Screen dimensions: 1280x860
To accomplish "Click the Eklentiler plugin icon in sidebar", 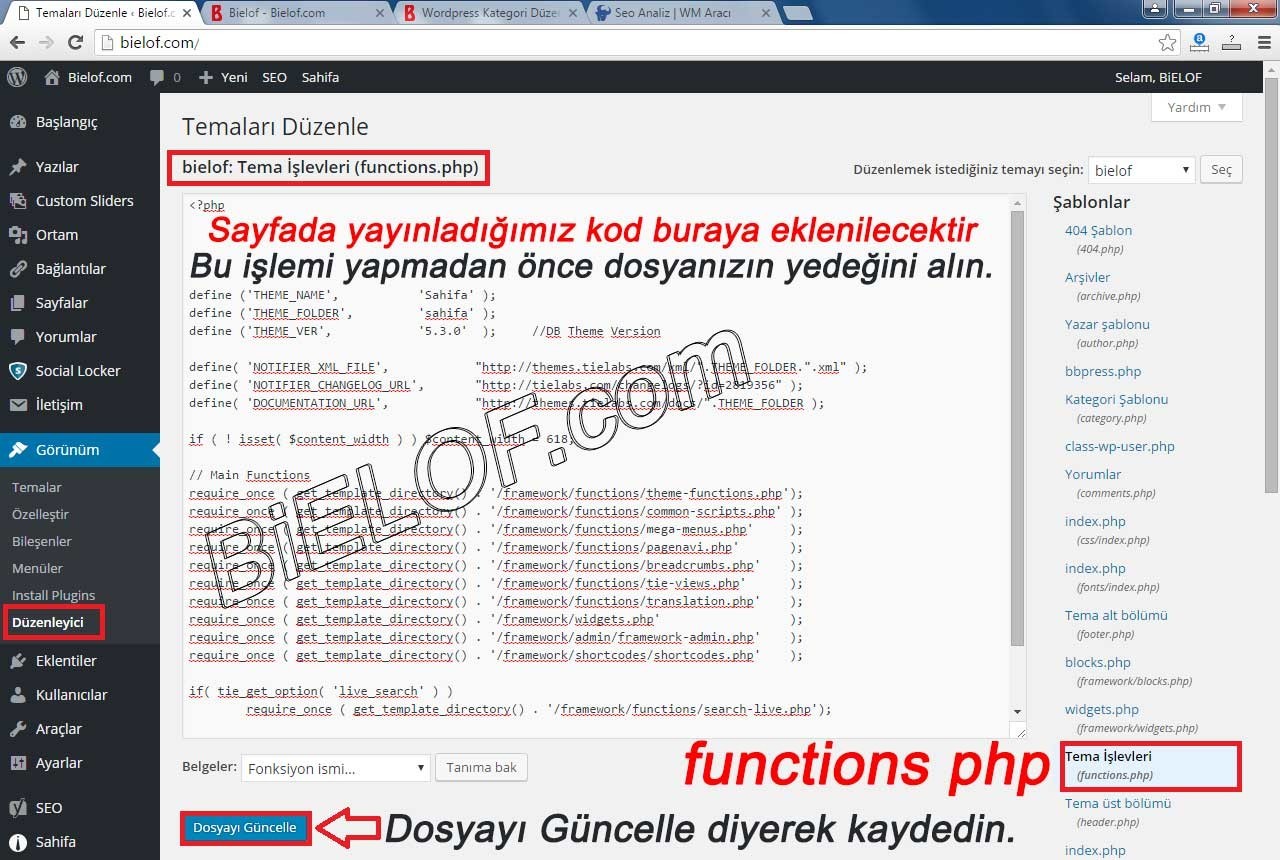I will pos(18,661).
